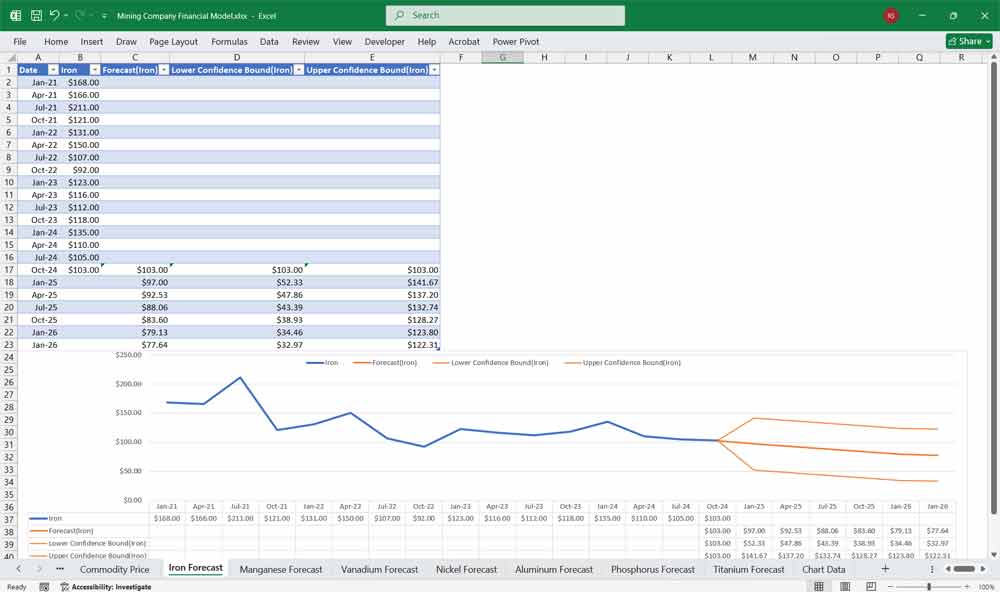Switch to Phosphorus Forecast sheet
The height and width of the screenshot is (592, 1000).
pos(652,569)
